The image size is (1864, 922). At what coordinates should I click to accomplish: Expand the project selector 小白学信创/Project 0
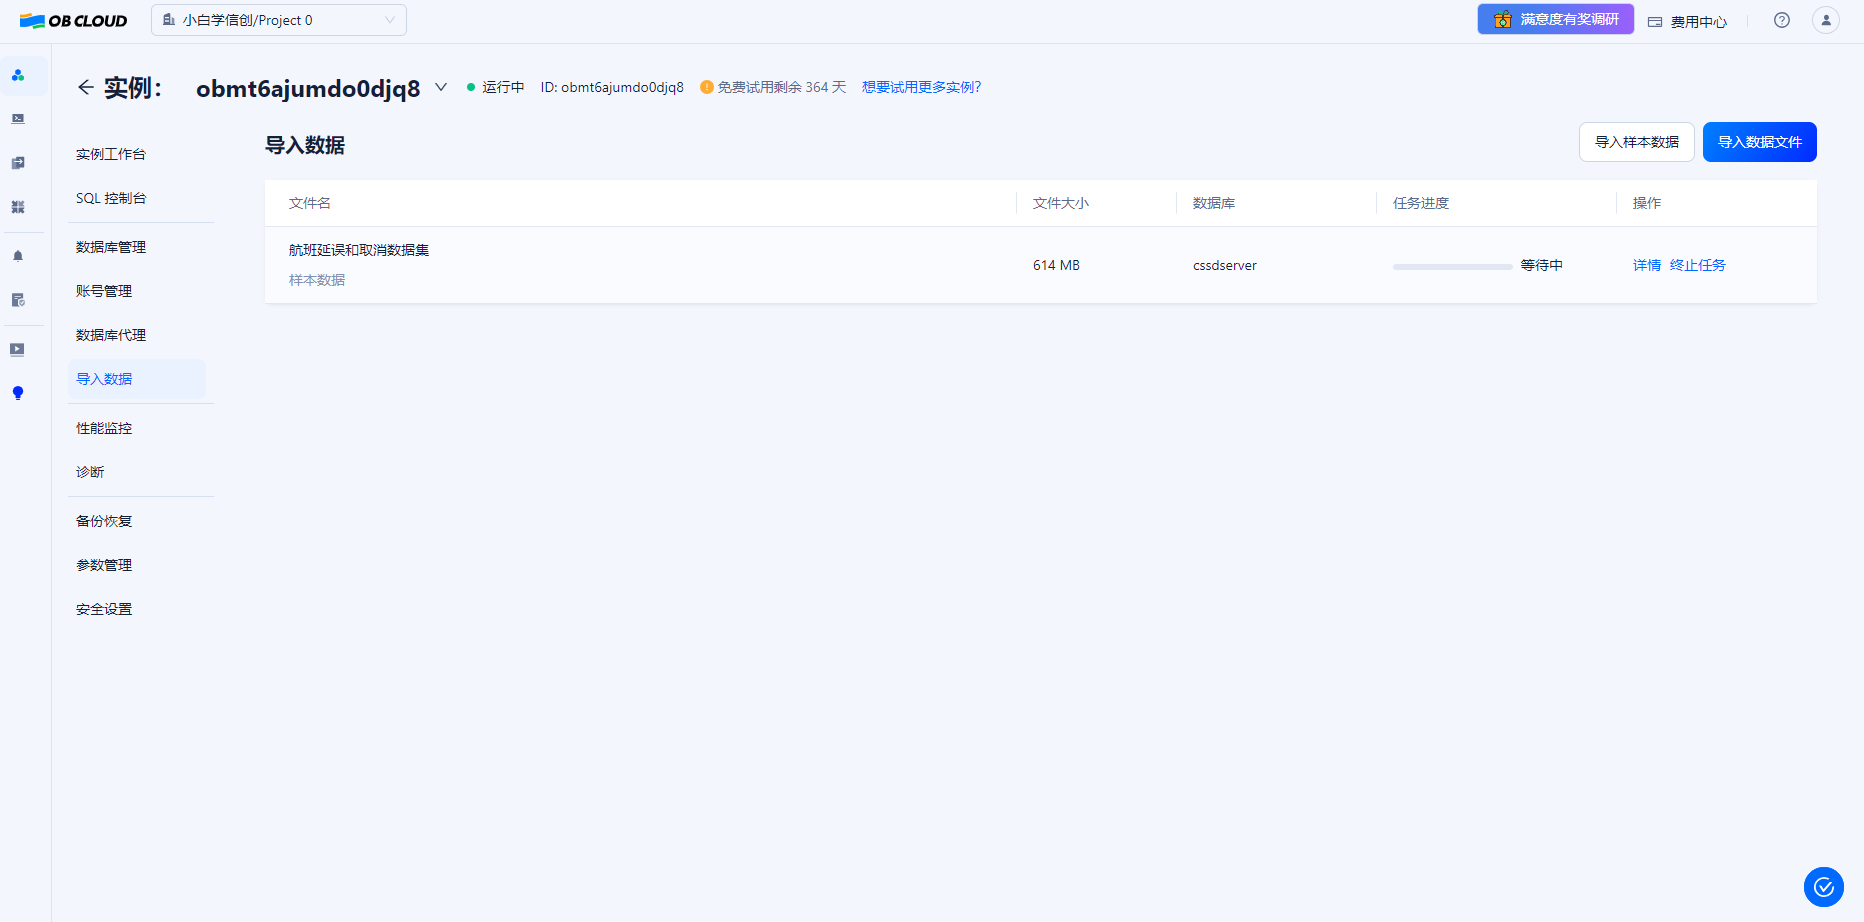[279, 20]
